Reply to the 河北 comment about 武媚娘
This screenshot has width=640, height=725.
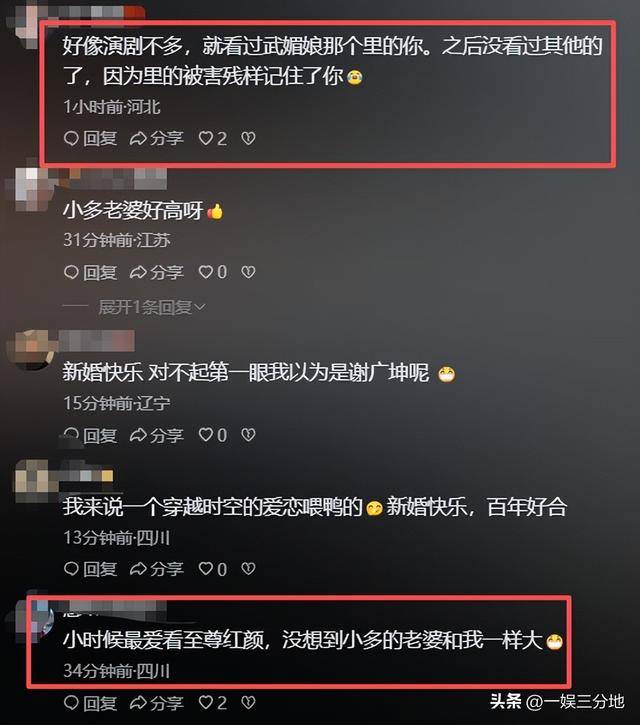[90, 138]
